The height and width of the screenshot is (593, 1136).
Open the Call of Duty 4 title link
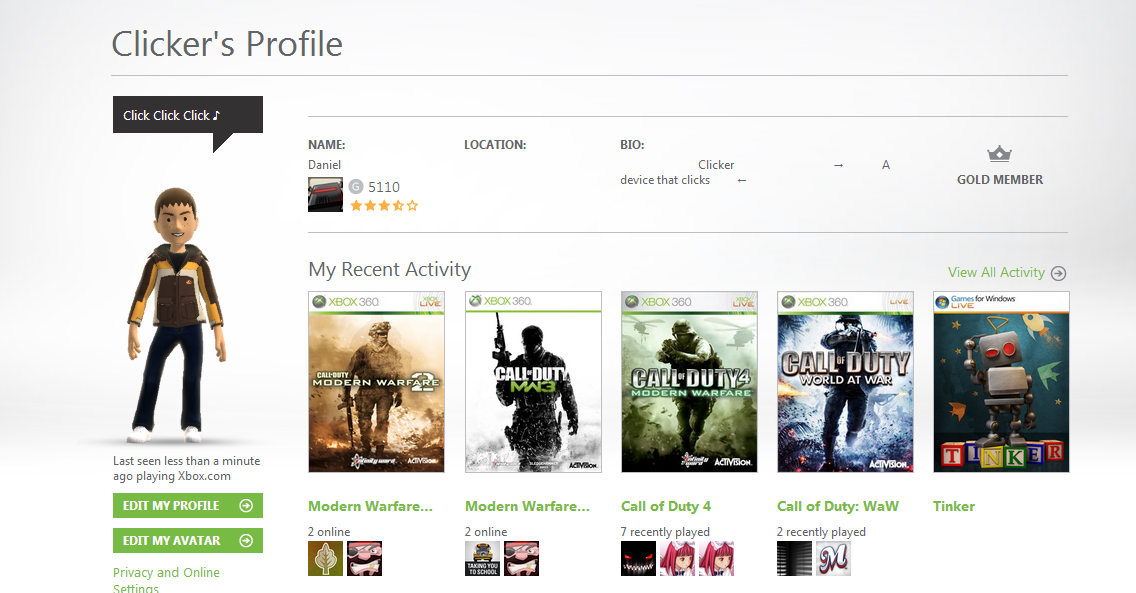666,506
